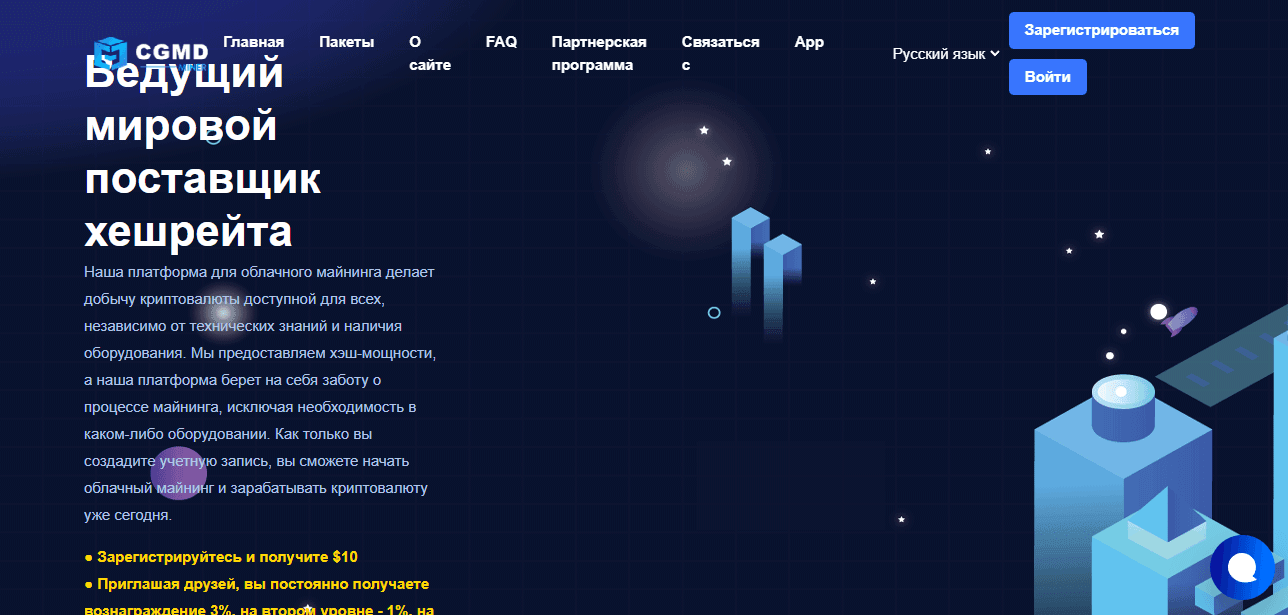
Task: Open the Связаться с menu item
Action: pyautogui.click(x=720, y=54)
